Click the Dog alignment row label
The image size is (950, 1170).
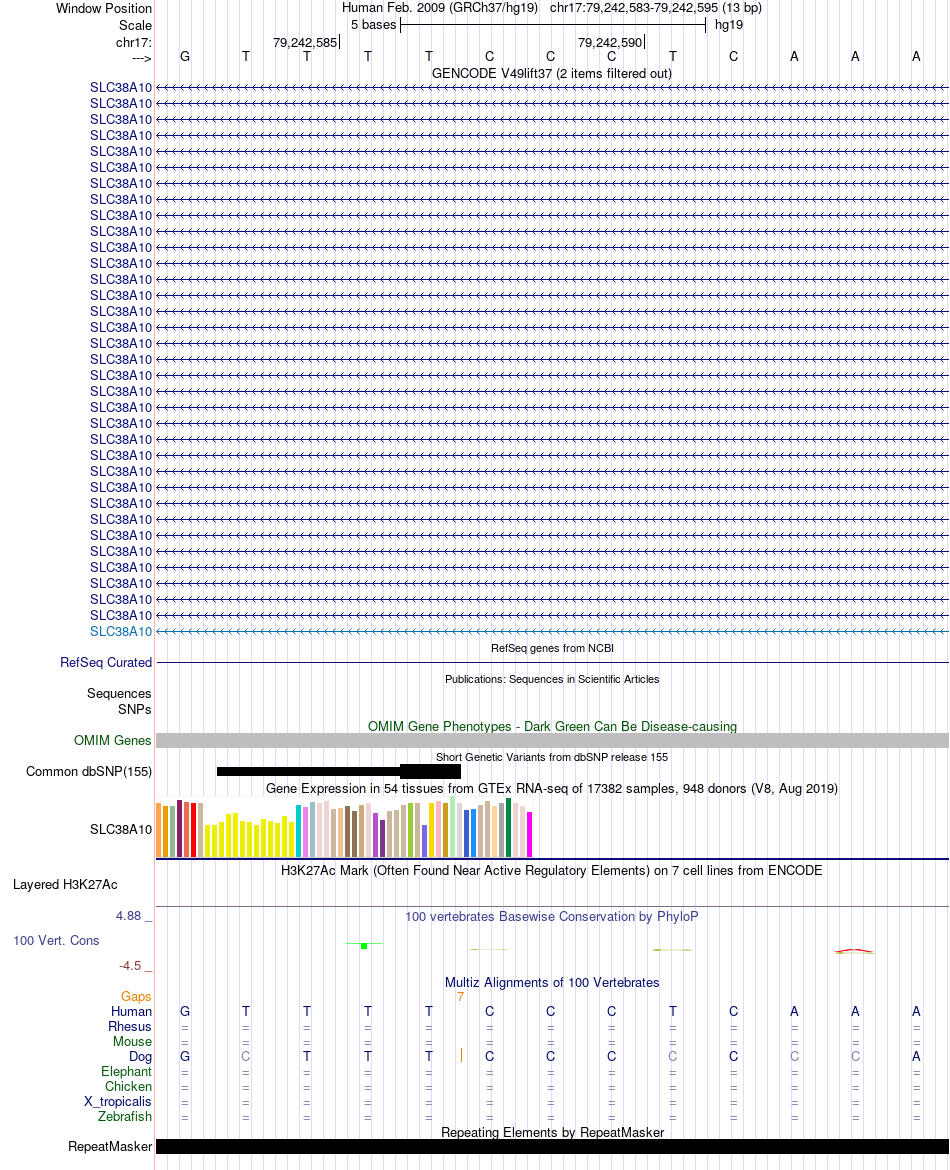coord(140,1056)
